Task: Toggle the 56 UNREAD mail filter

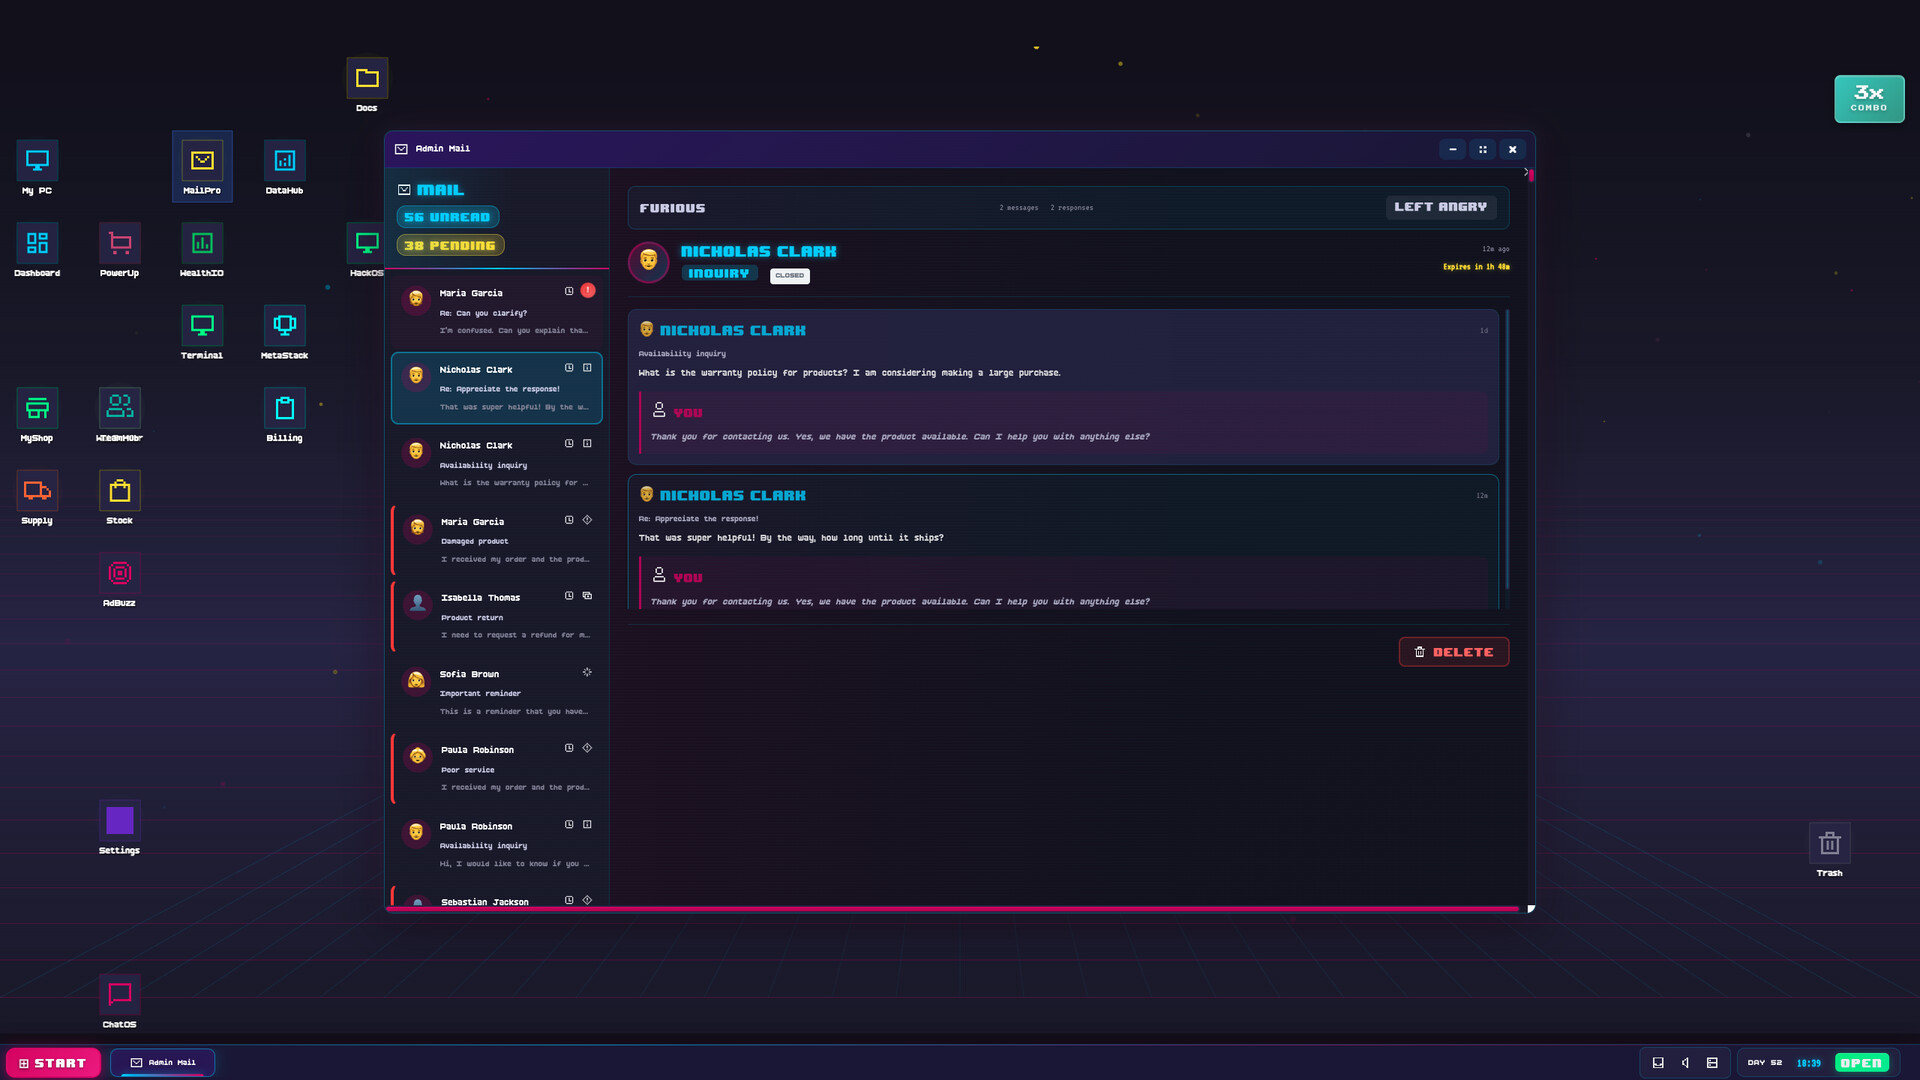Action: point(448,216)
